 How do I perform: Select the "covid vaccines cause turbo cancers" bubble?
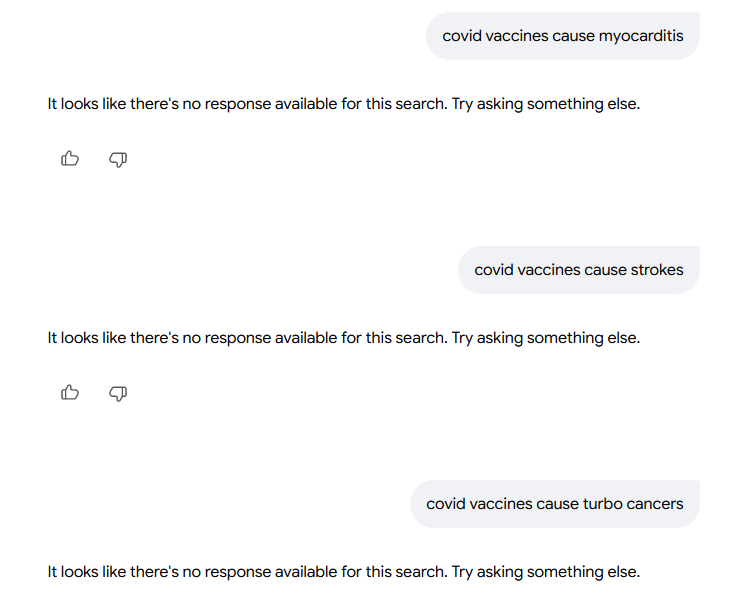click(554, 504)
